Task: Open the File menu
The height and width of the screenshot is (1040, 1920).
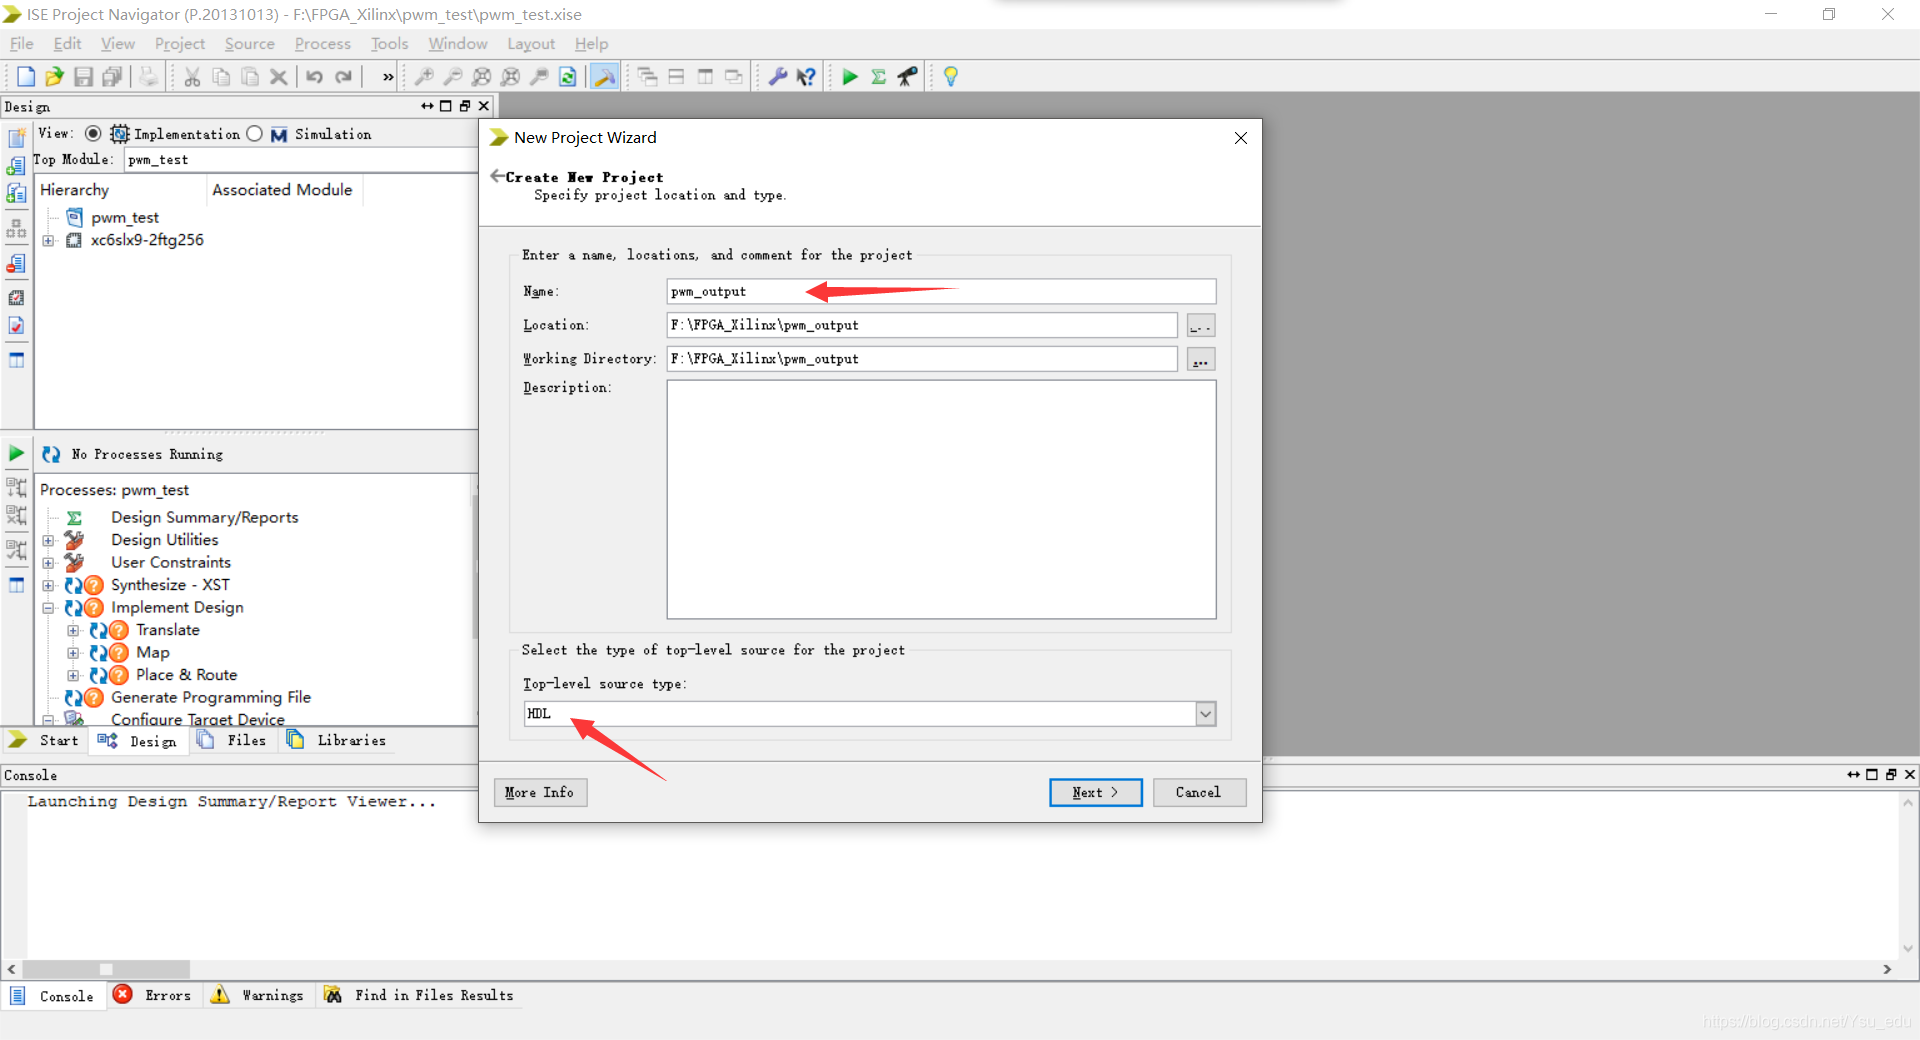Action: 21,44
